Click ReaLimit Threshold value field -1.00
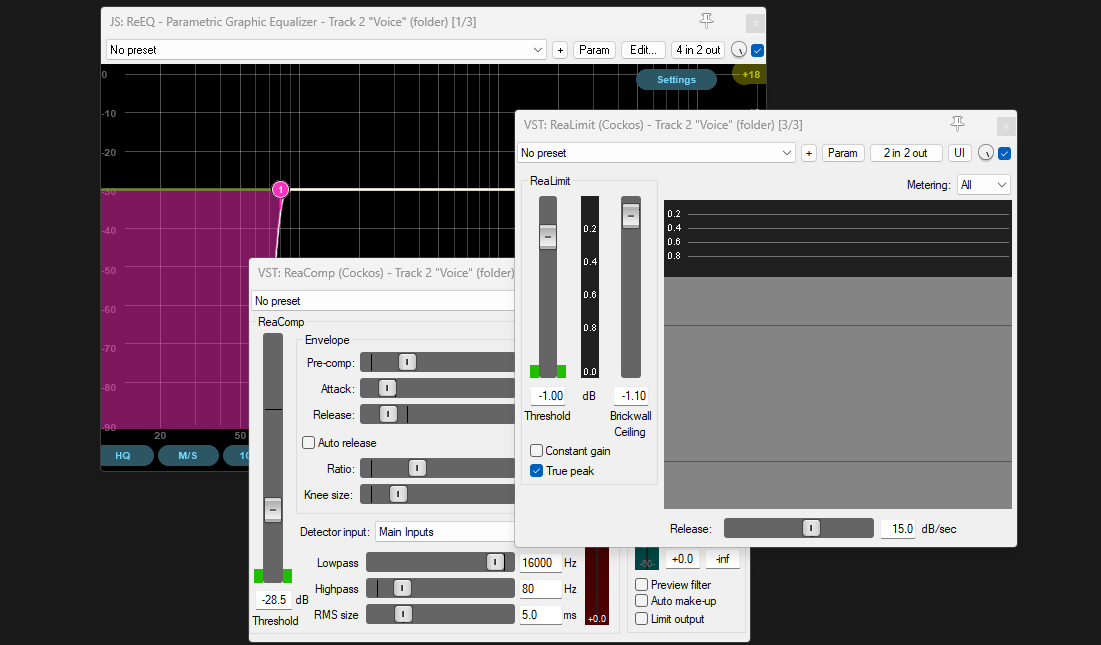The image size is (1101, 645). pyautogui.click(x=550, y=396)
